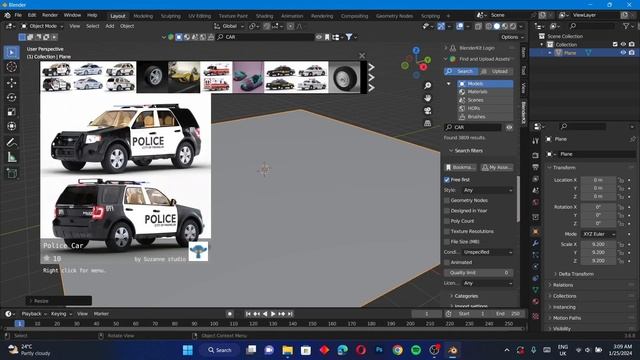The height and width of the screenshot is (360, 640).
Task: Click the viewport zoom magnifier icon
Action: click(427, 85)
